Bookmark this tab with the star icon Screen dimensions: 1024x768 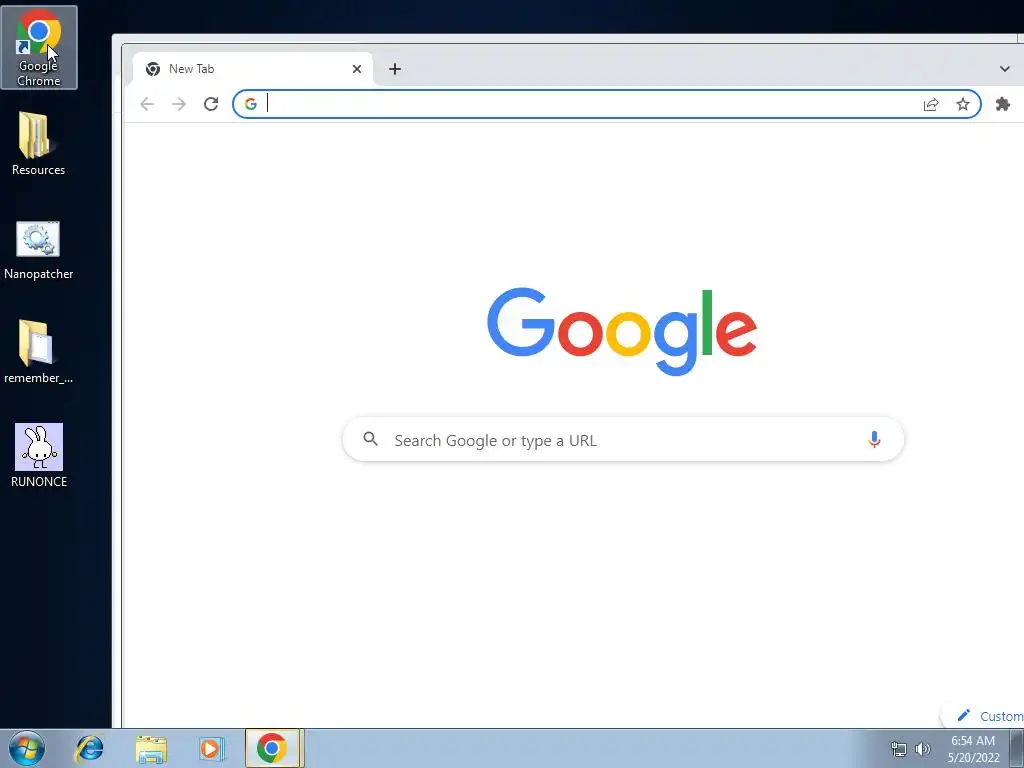pyautogui.click(x=963, y=104)
